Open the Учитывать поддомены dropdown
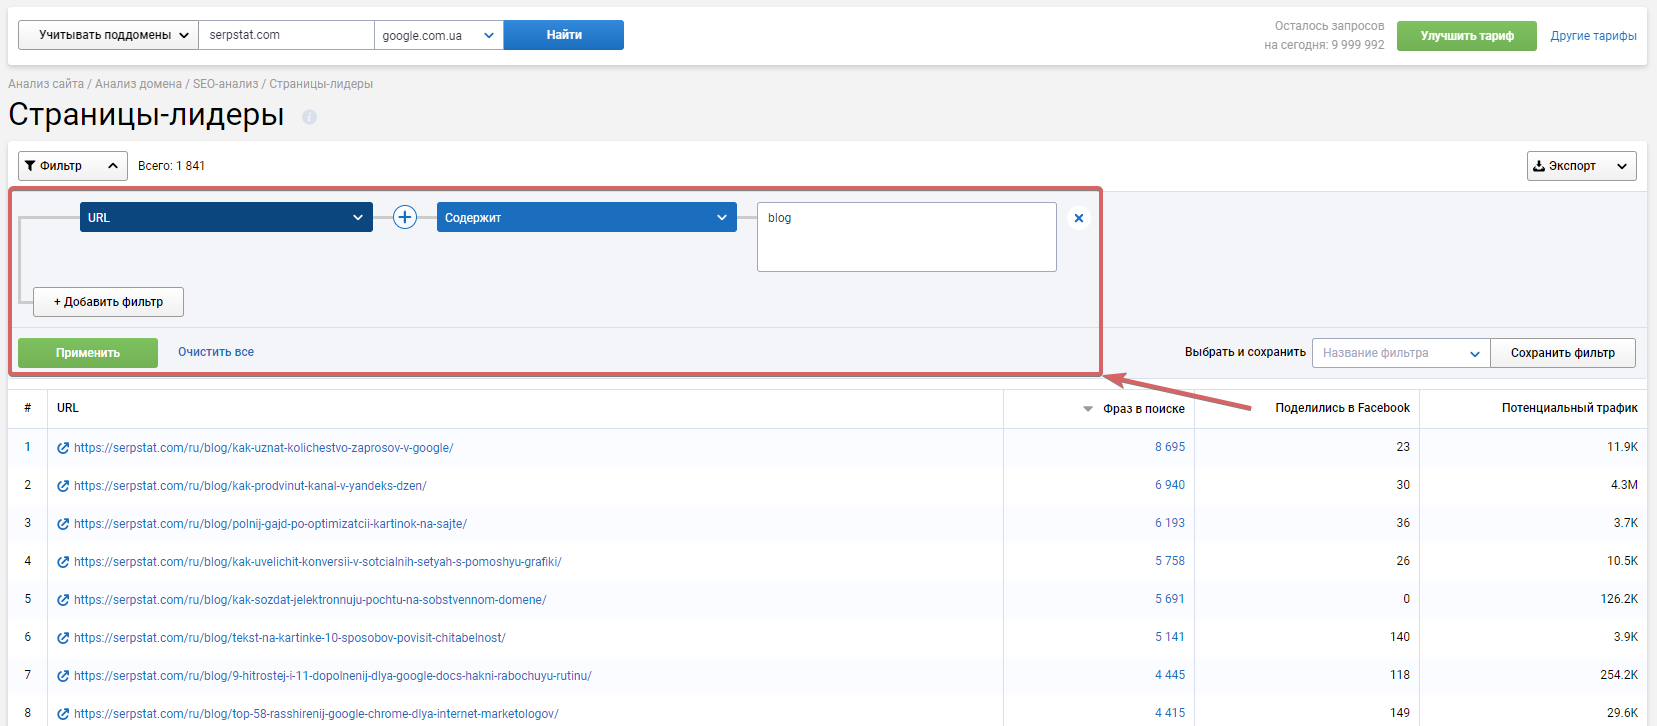Image resolution: width=1657 pixels, height=726 pixels. point(108,35)
